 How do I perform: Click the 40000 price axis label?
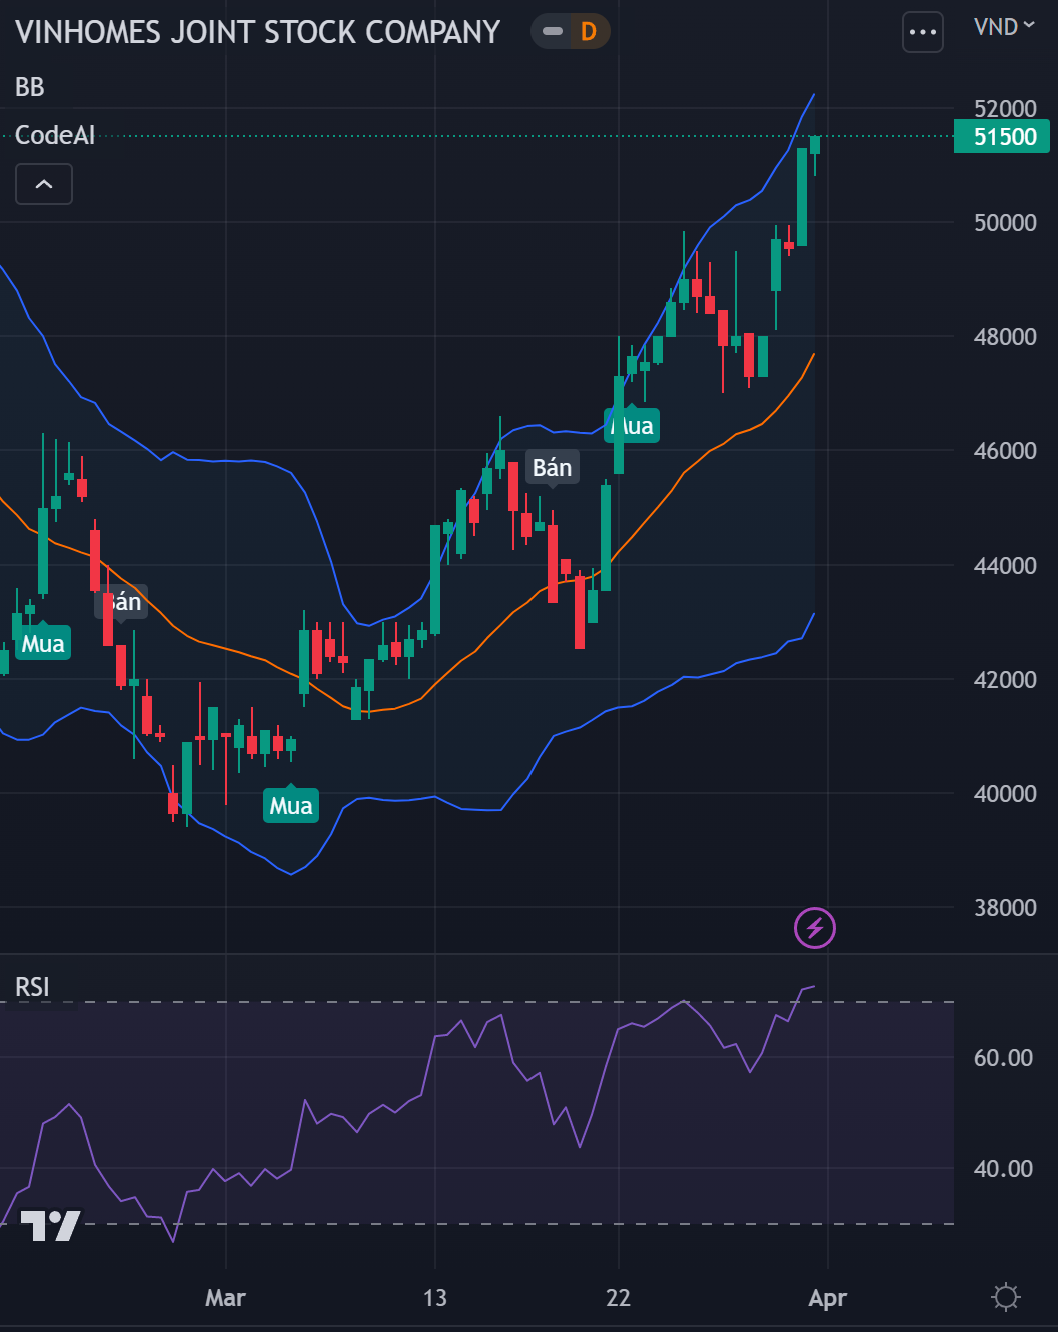tap(1005, 793)
